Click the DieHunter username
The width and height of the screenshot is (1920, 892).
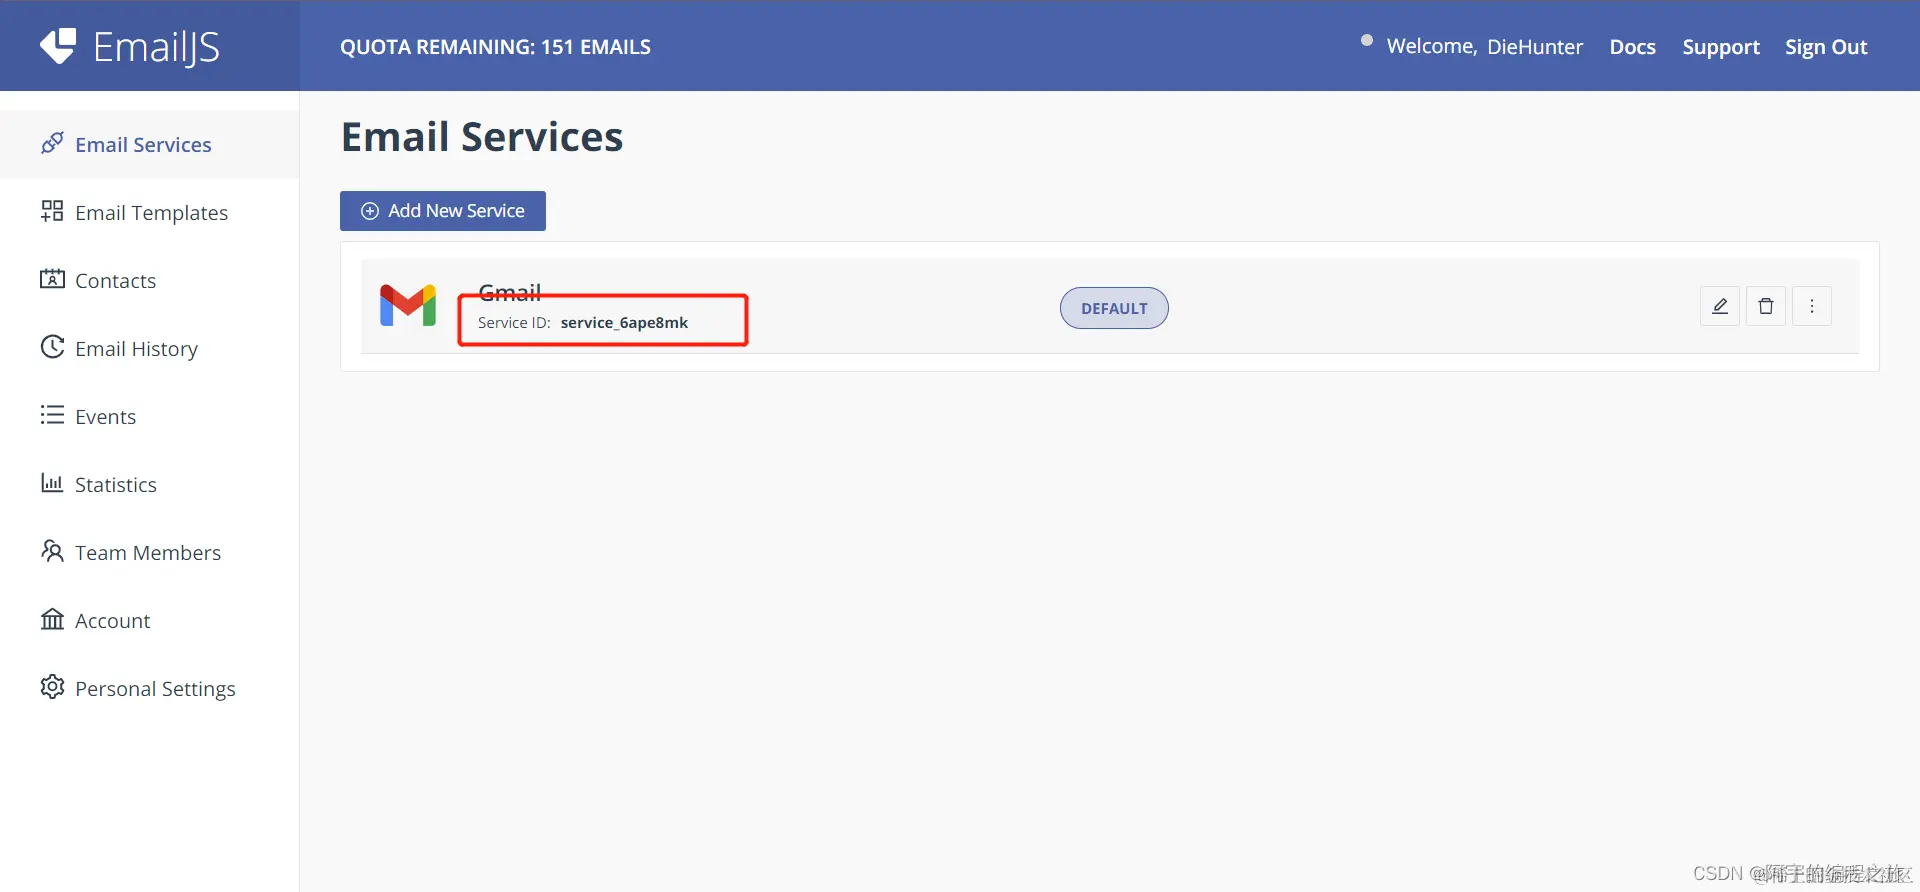(x=1535, y=47)
